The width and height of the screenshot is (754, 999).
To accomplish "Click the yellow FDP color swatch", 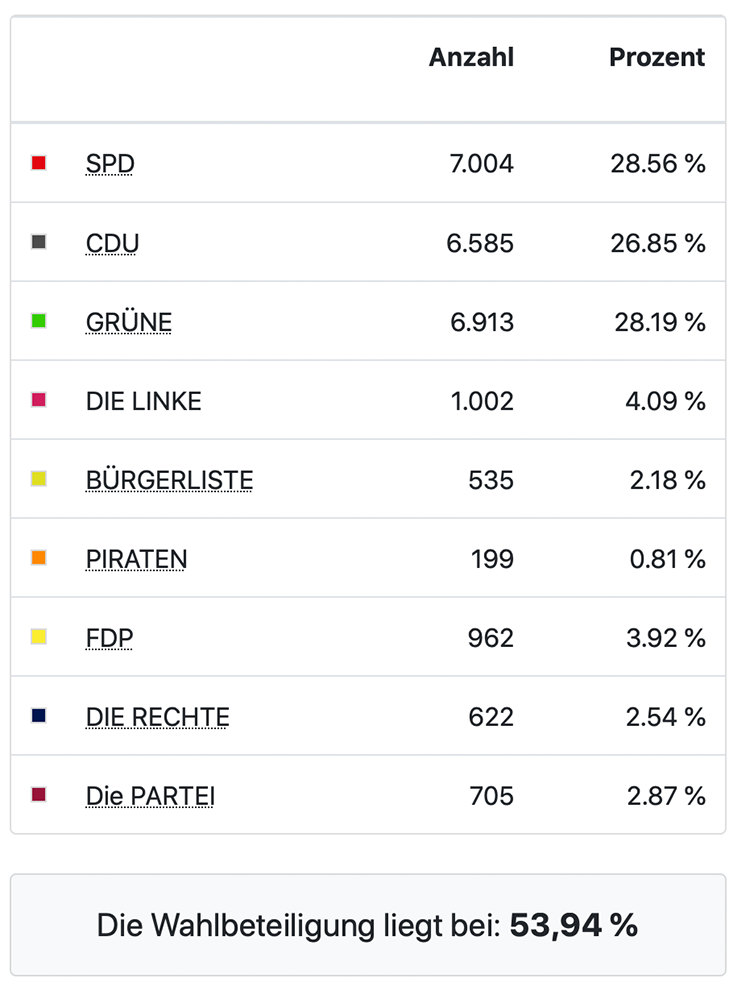I will coord(39,637).
